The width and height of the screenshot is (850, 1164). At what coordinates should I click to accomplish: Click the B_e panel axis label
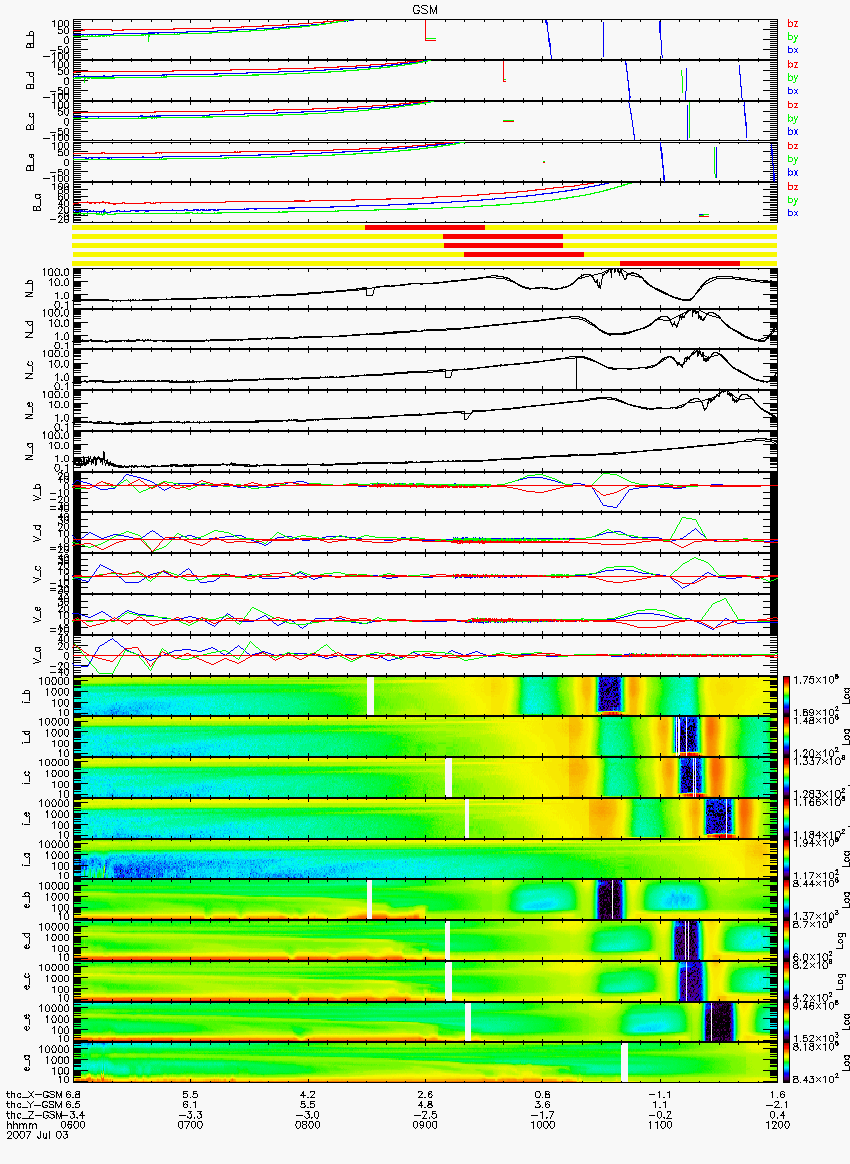(x=31, y=162)
